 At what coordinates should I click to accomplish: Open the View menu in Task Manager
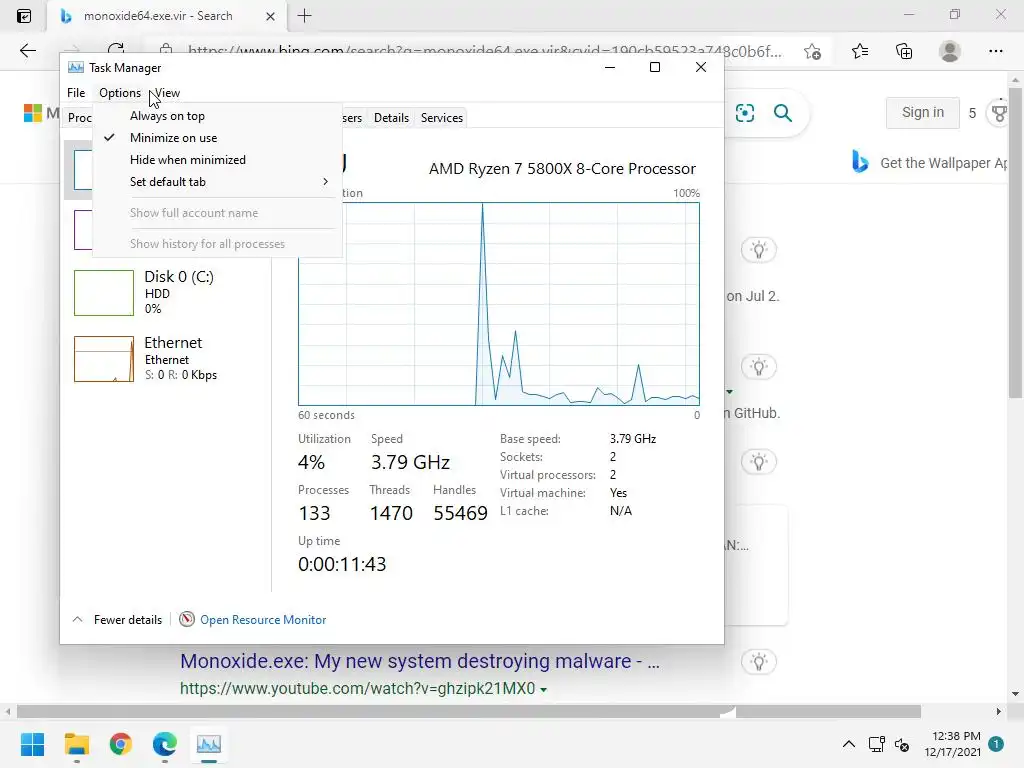(167, 93)
